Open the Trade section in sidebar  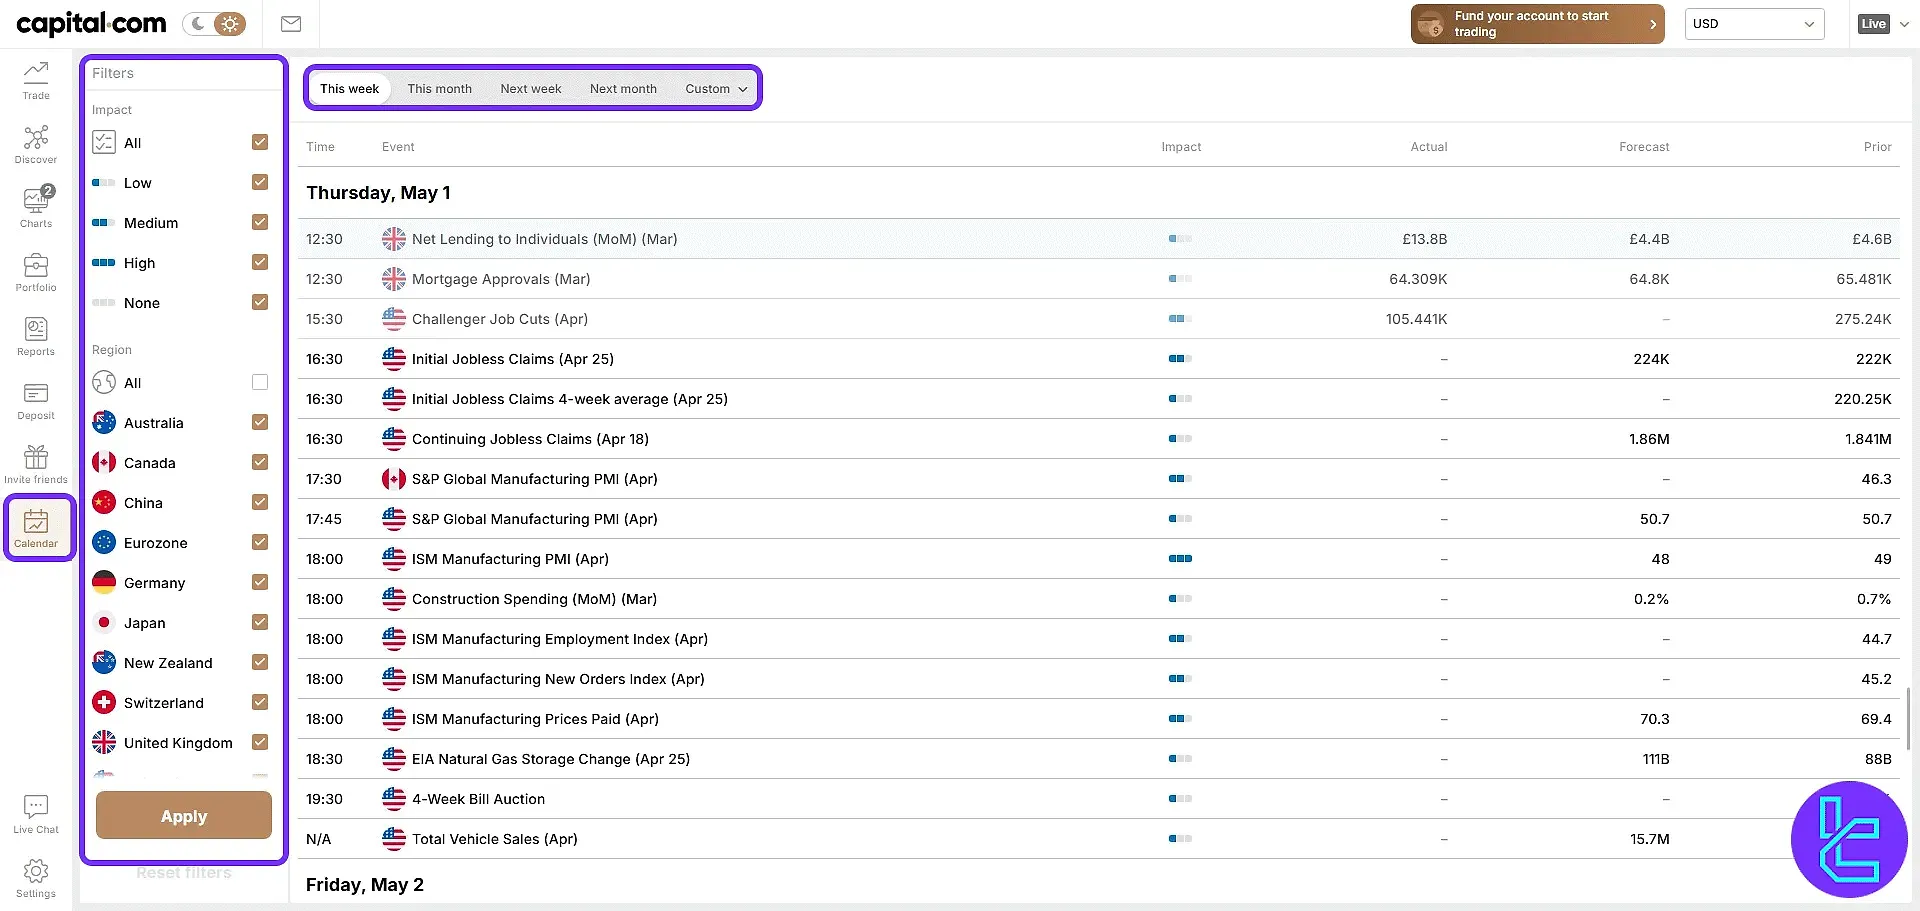[36, 80]
